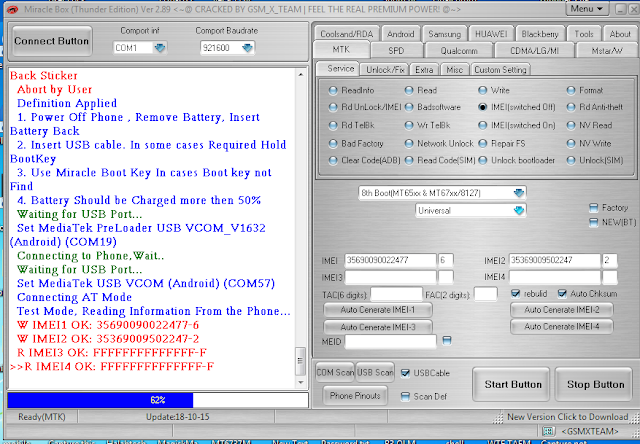The width and height of the screenshot is (640, 444).
Task: Open the HUAWEI tab
Action: 491,34
